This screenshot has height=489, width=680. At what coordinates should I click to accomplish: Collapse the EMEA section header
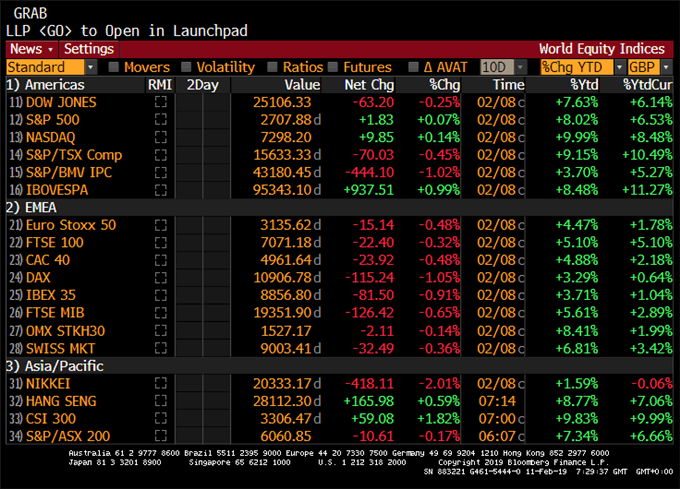point(31,208)
